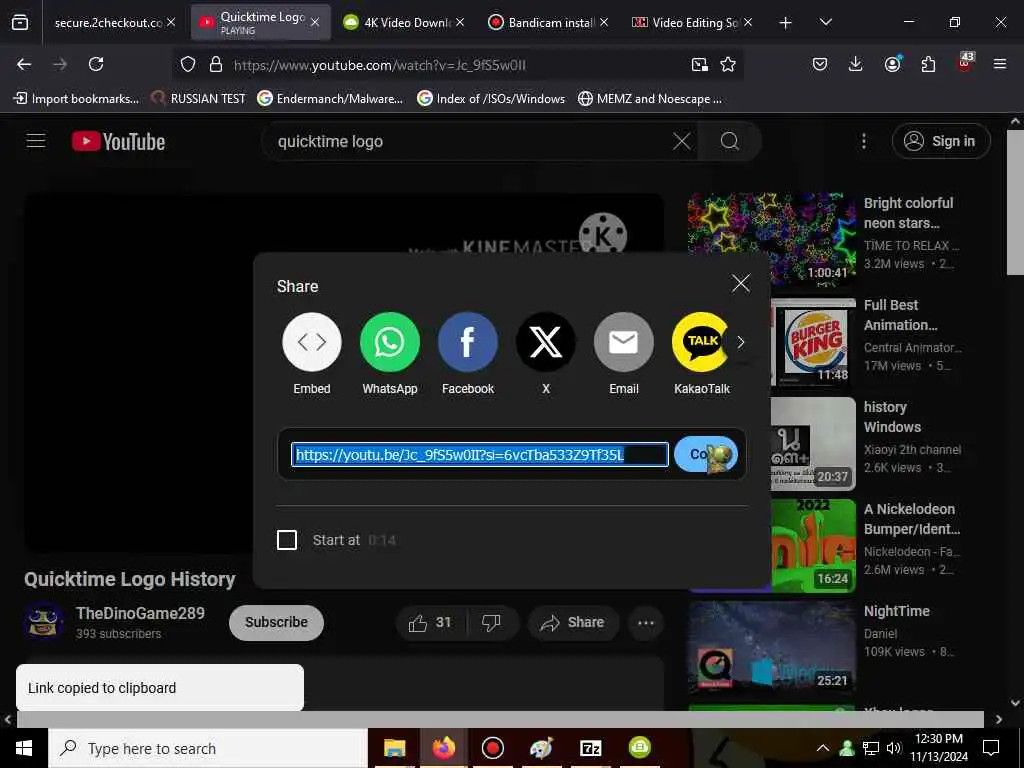Open Windows Start menu
1024x768 pixels.
tap(24, 748)
